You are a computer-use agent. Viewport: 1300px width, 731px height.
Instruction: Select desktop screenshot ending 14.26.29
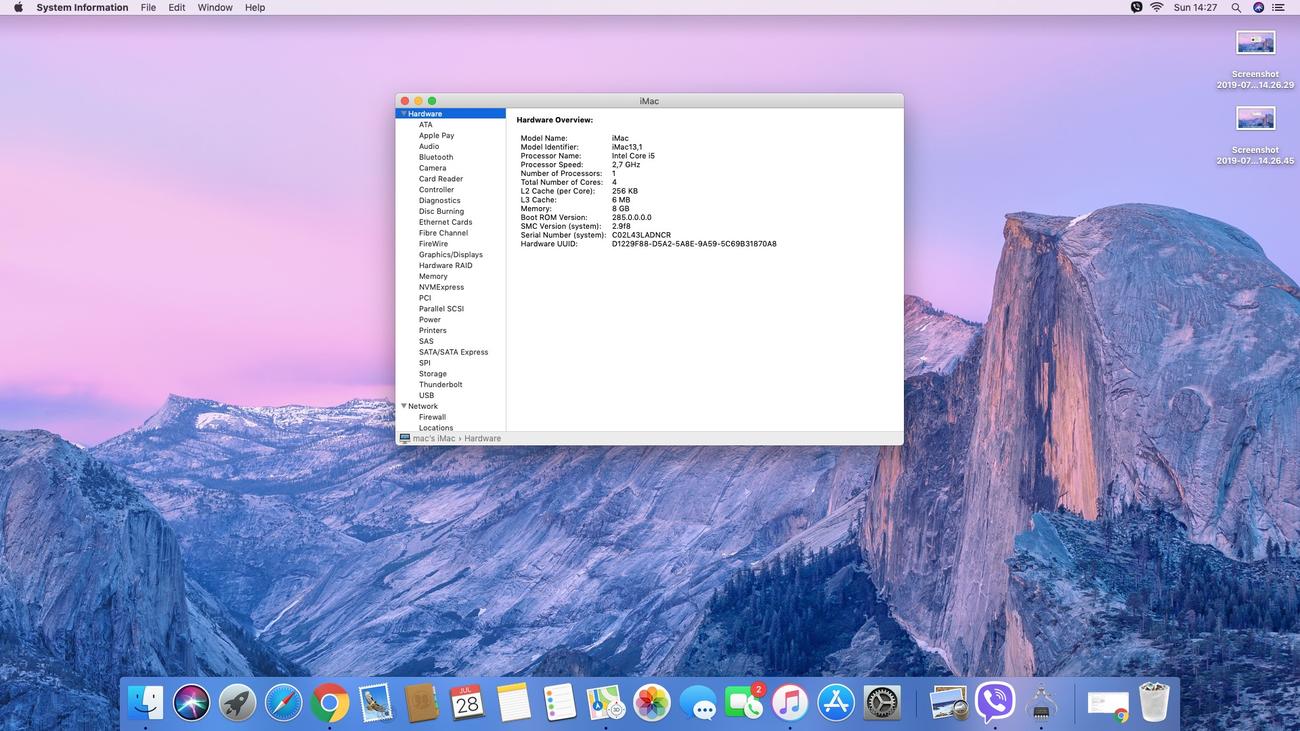point(1255,59)
